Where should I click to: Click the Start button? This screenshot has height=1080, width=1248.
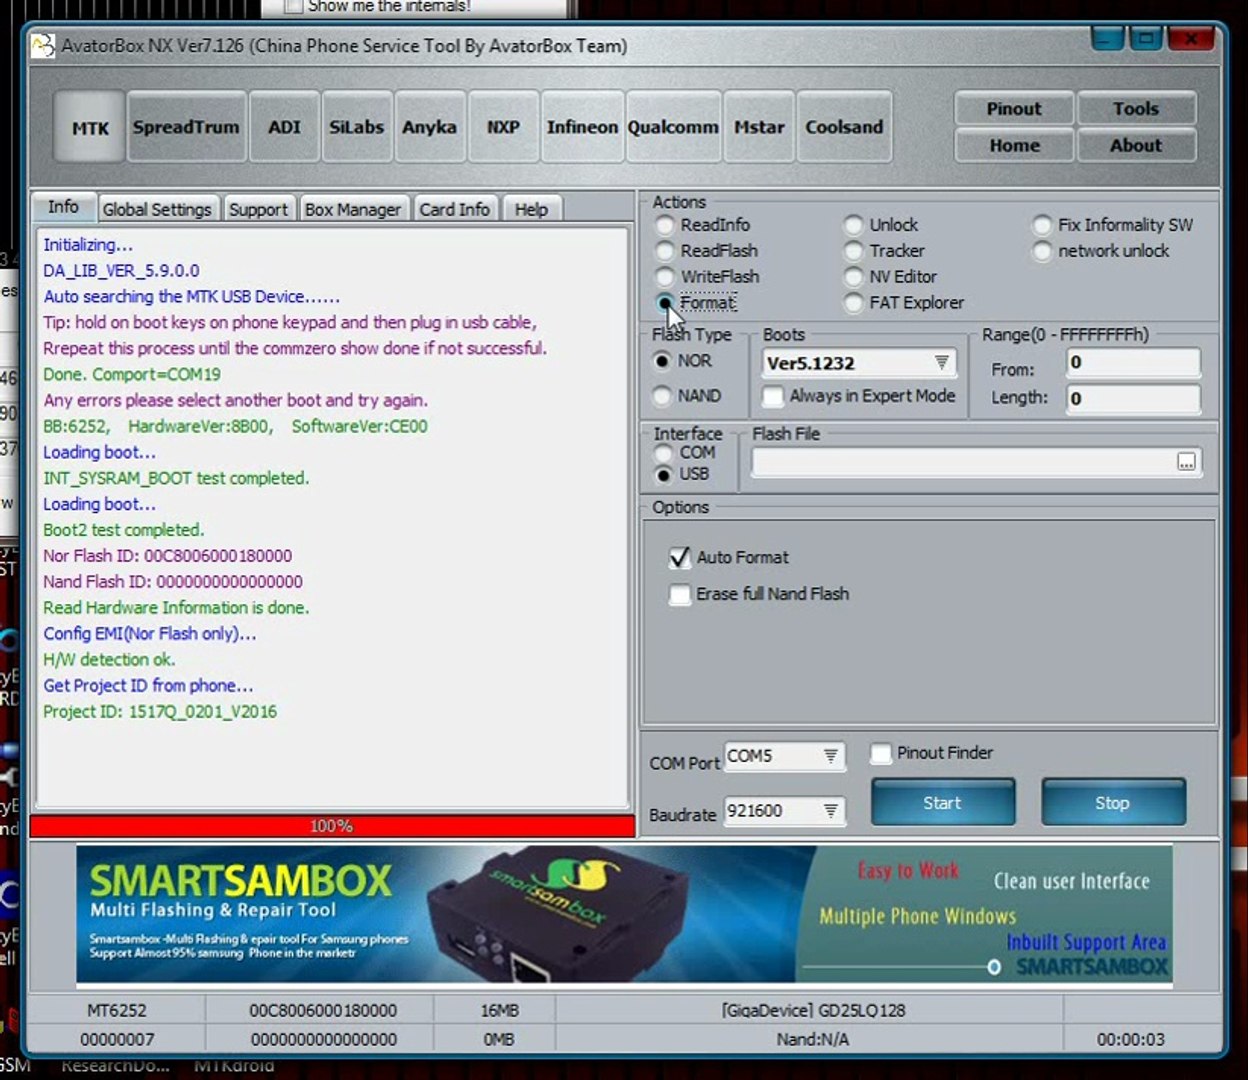942,803
